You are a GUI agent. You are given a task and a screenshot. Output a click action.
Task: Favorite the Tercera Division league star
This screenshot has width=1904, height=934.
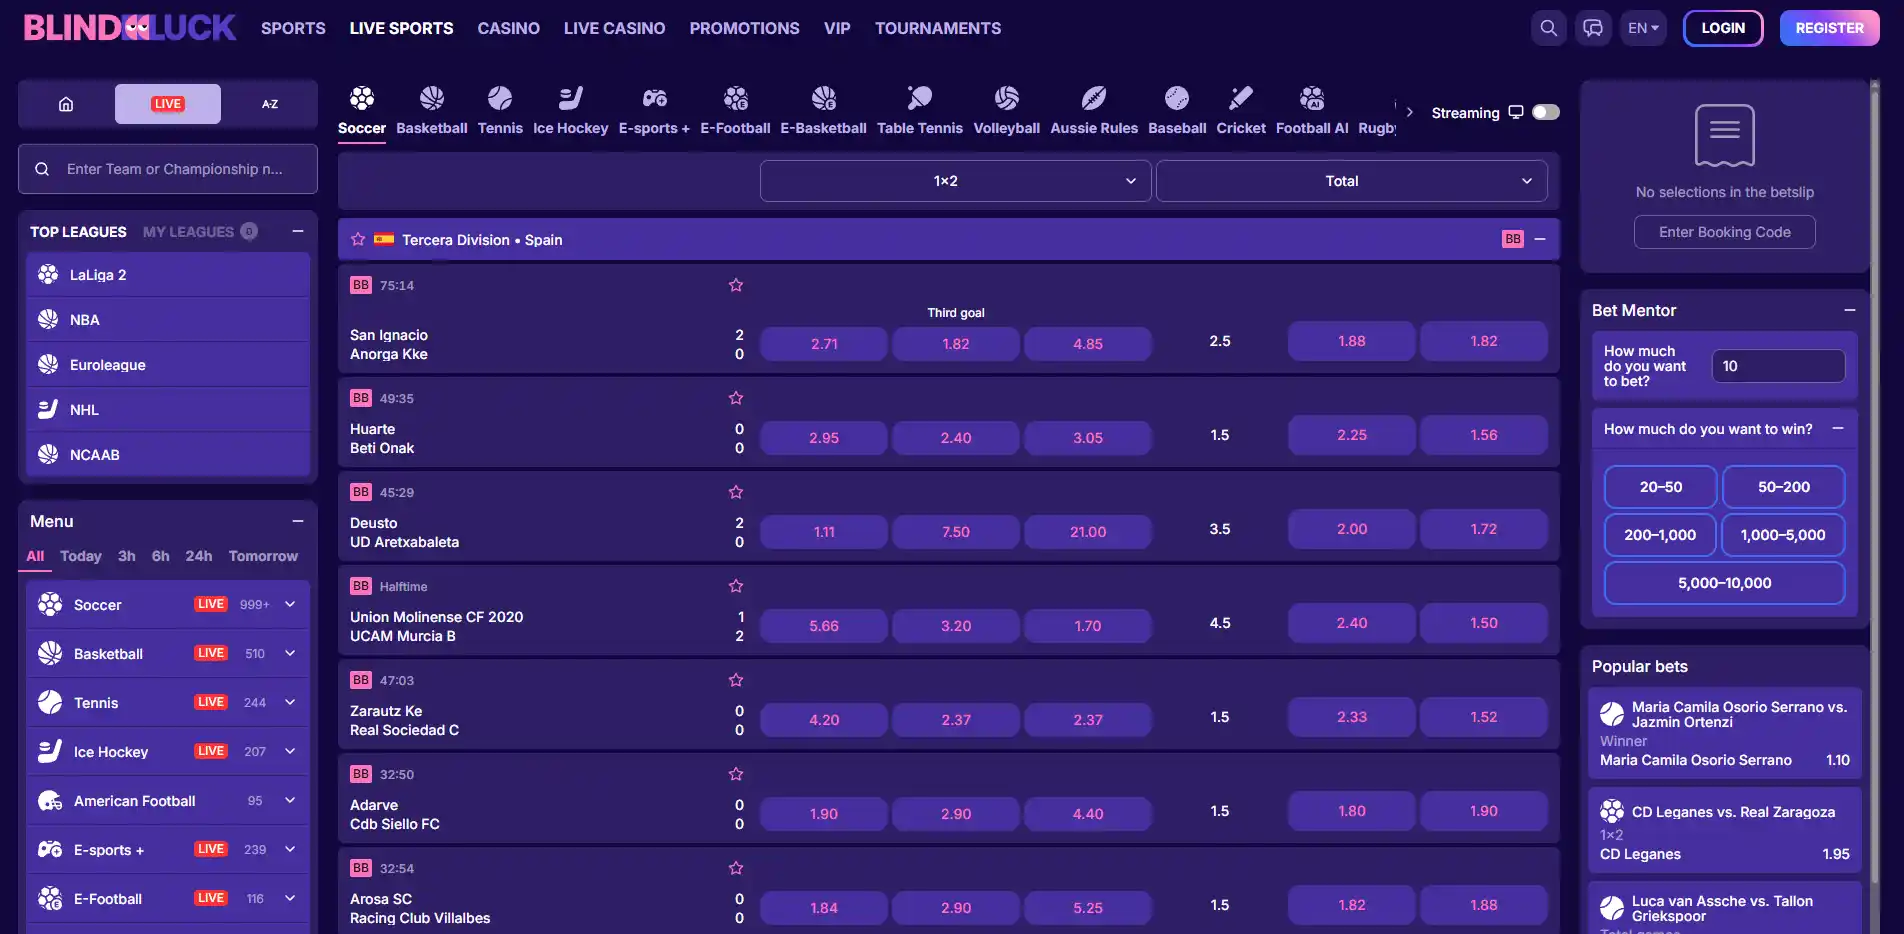(x=358, y=240)
